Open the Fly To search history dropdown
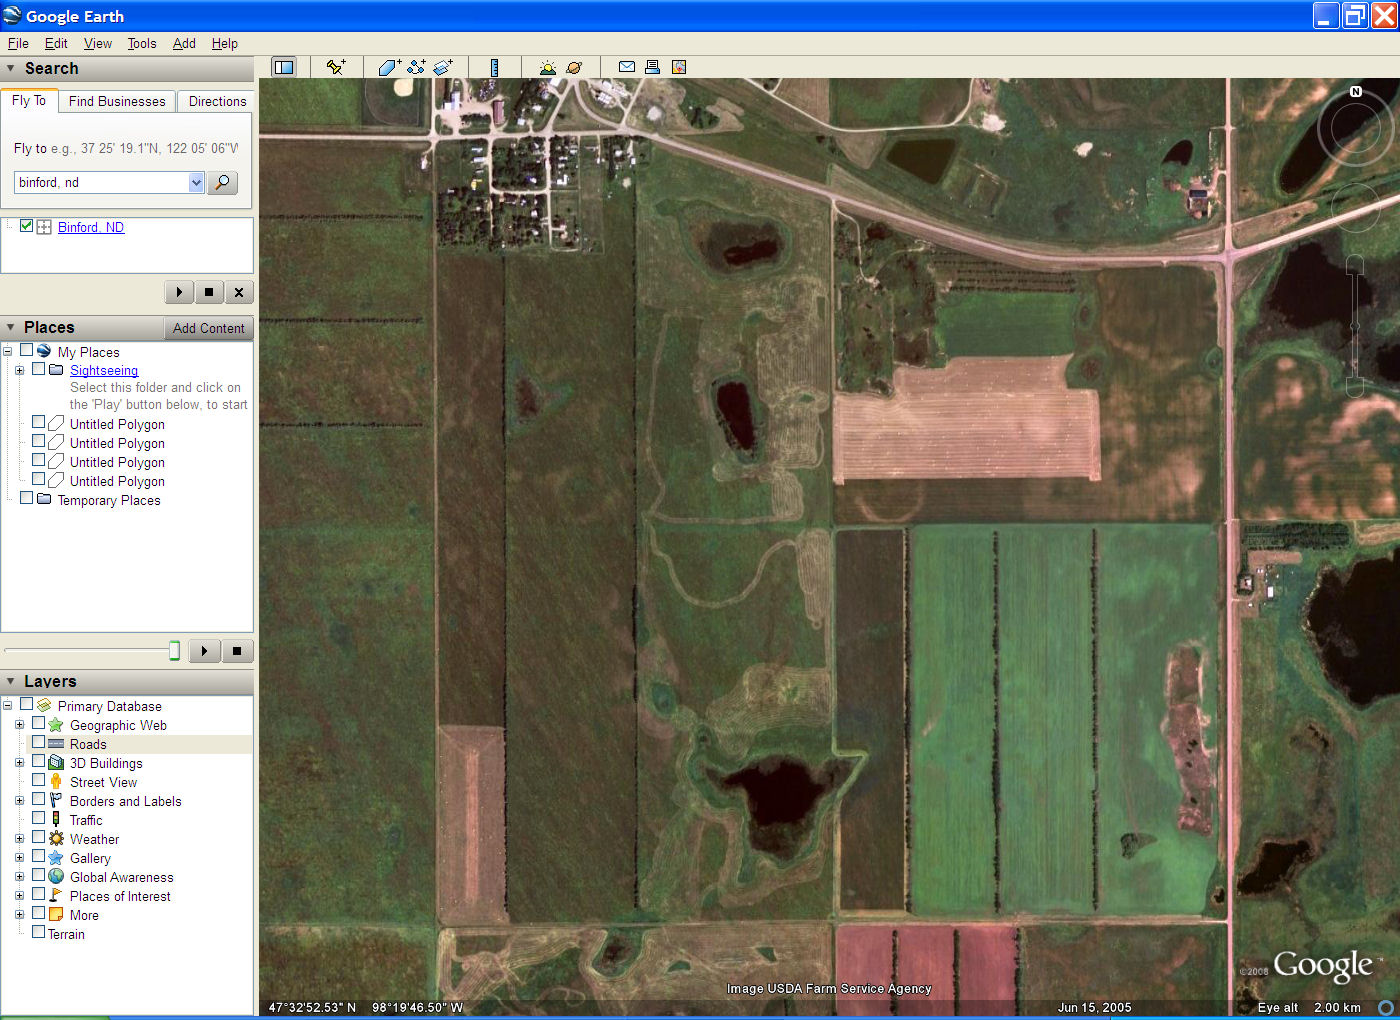Image resolution: width=1400 pixels, height=1020 pixels. point(196,182)
